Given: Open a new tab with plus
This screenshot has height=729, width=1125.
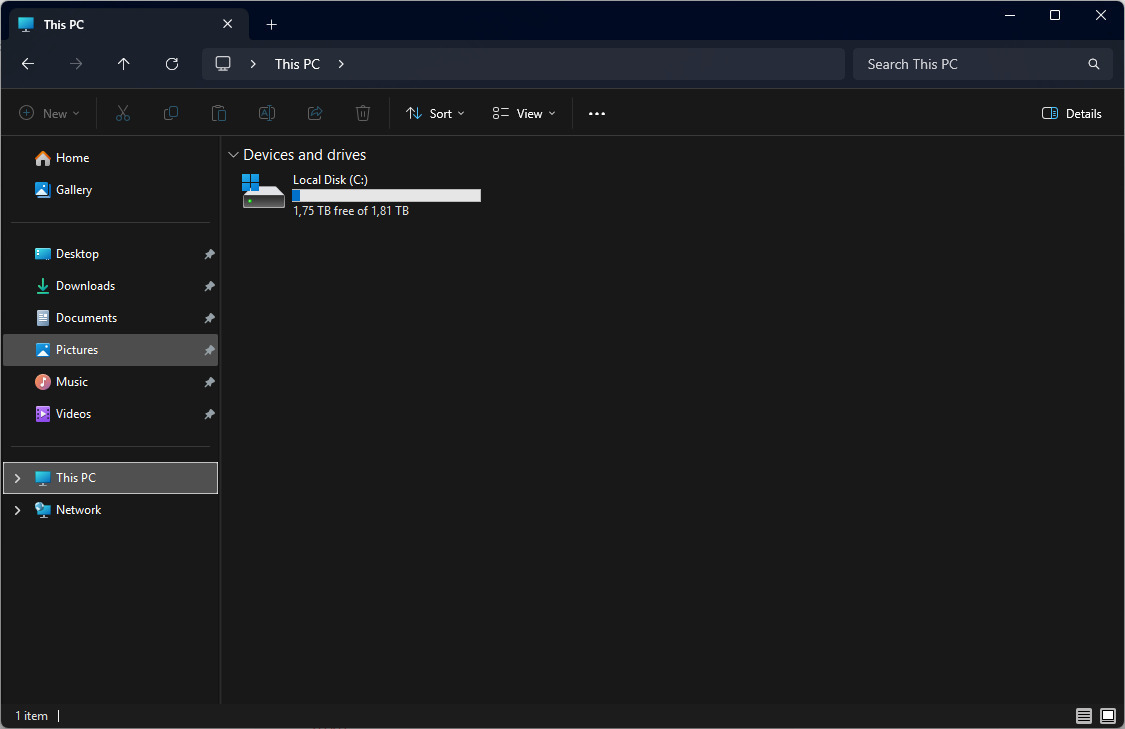Looking at the screenshot, I should point(271,24).
